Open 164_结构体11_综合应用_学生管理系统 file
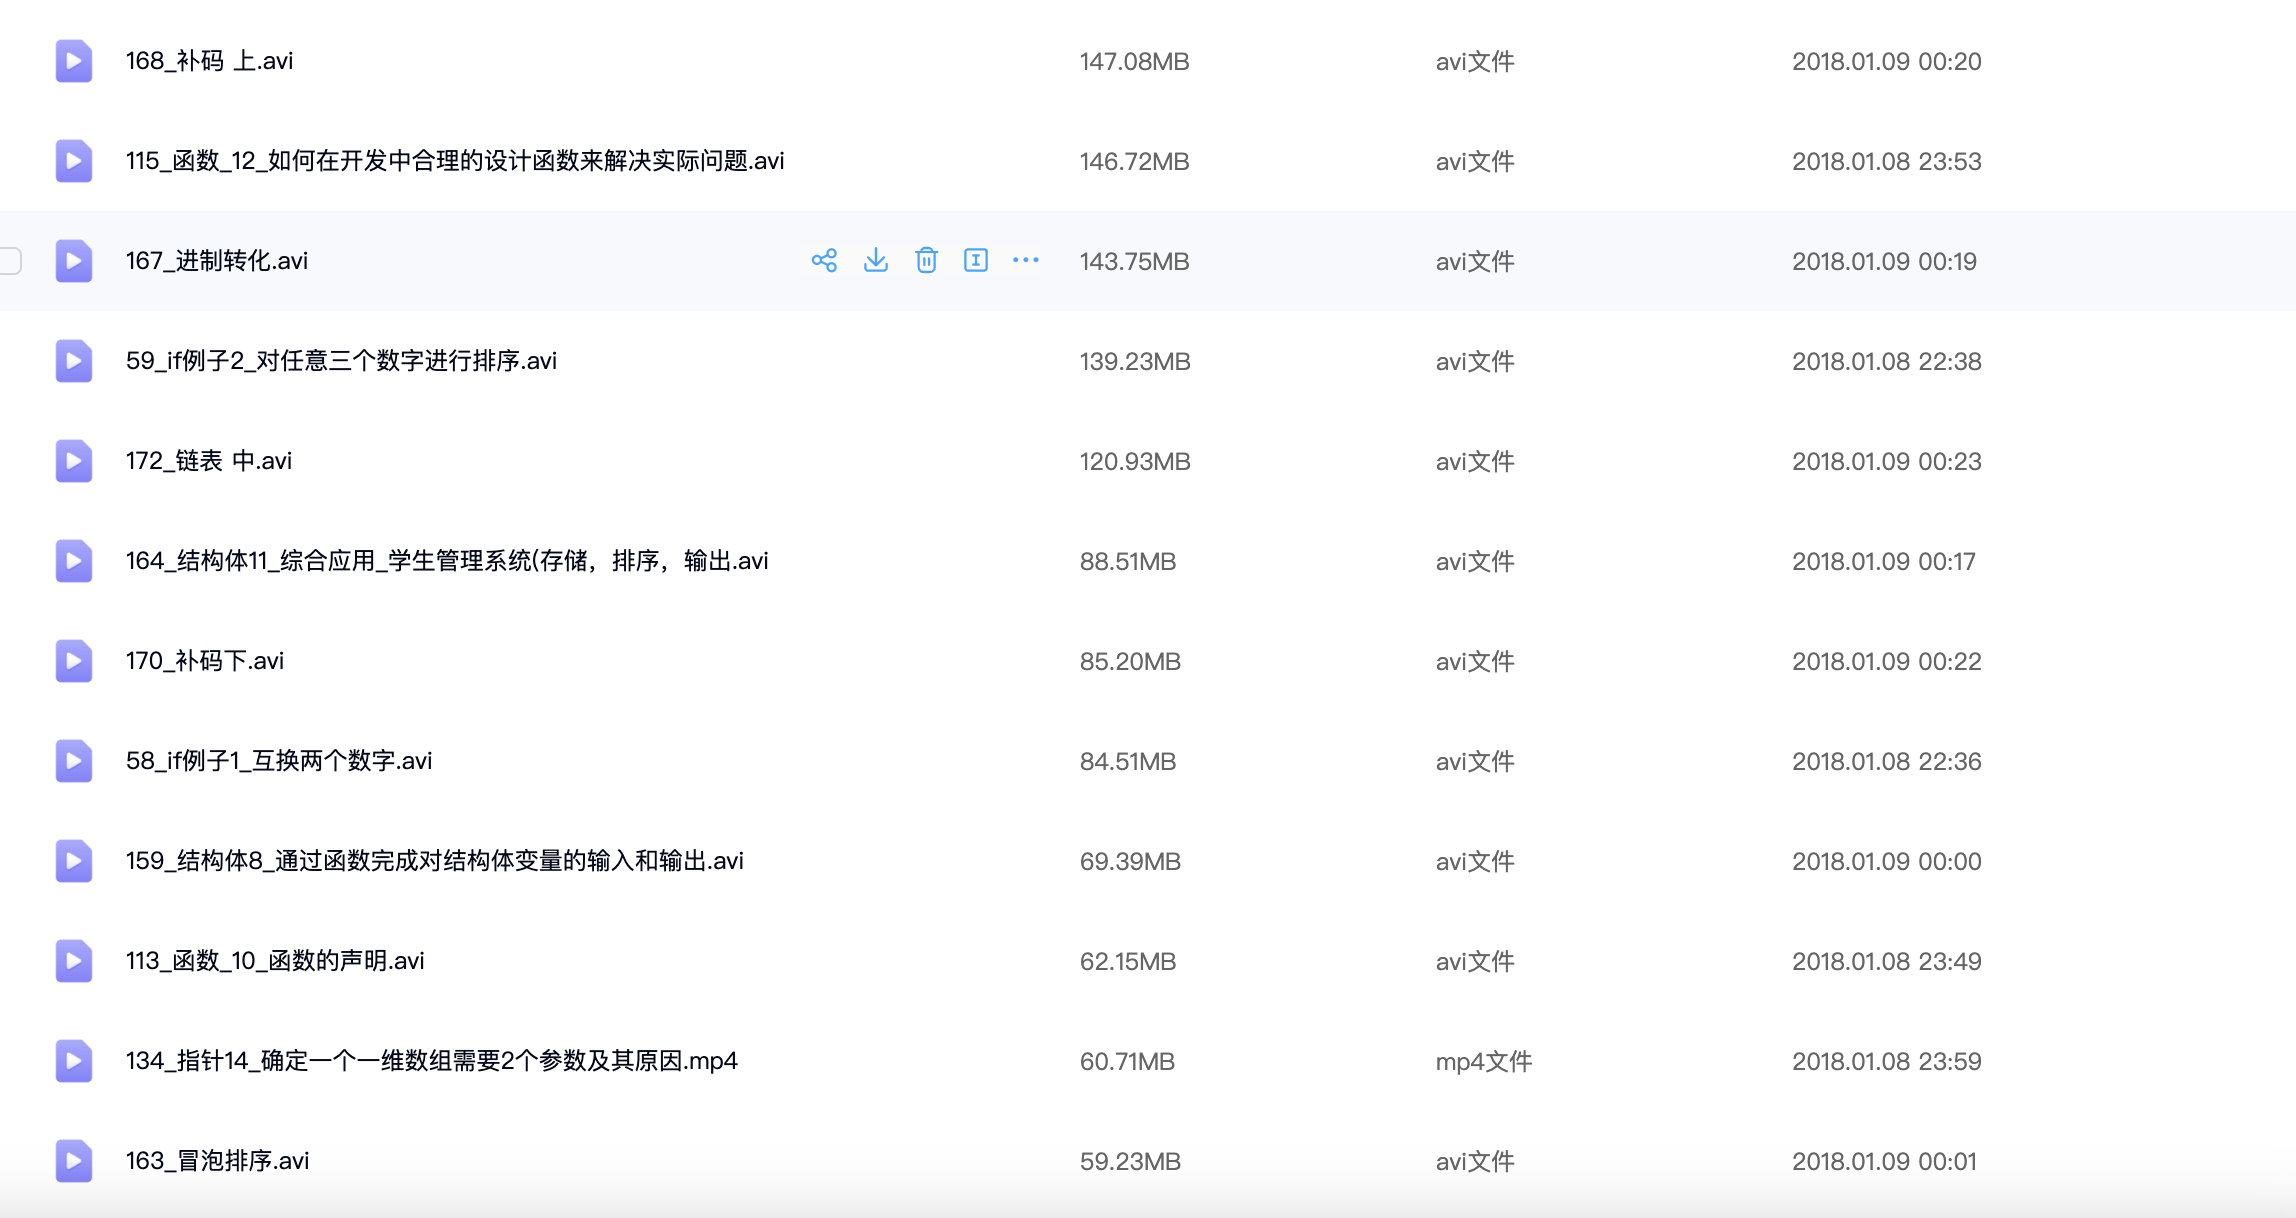The height and width of the screenshot is (1218, 2296). pos(447,561)
